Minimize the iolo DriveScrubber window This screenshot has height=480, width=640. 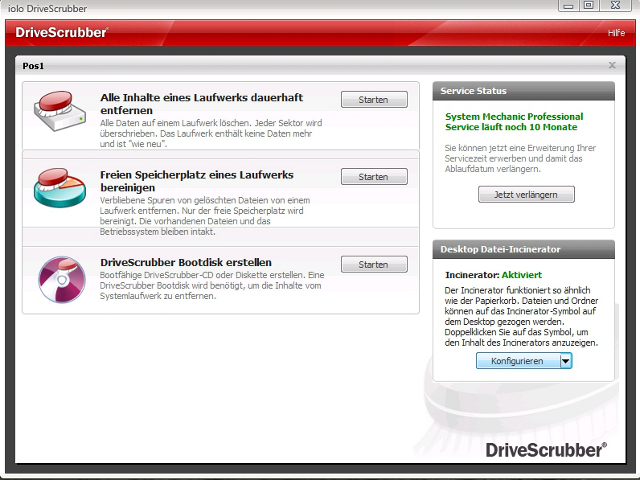(568, 6)
